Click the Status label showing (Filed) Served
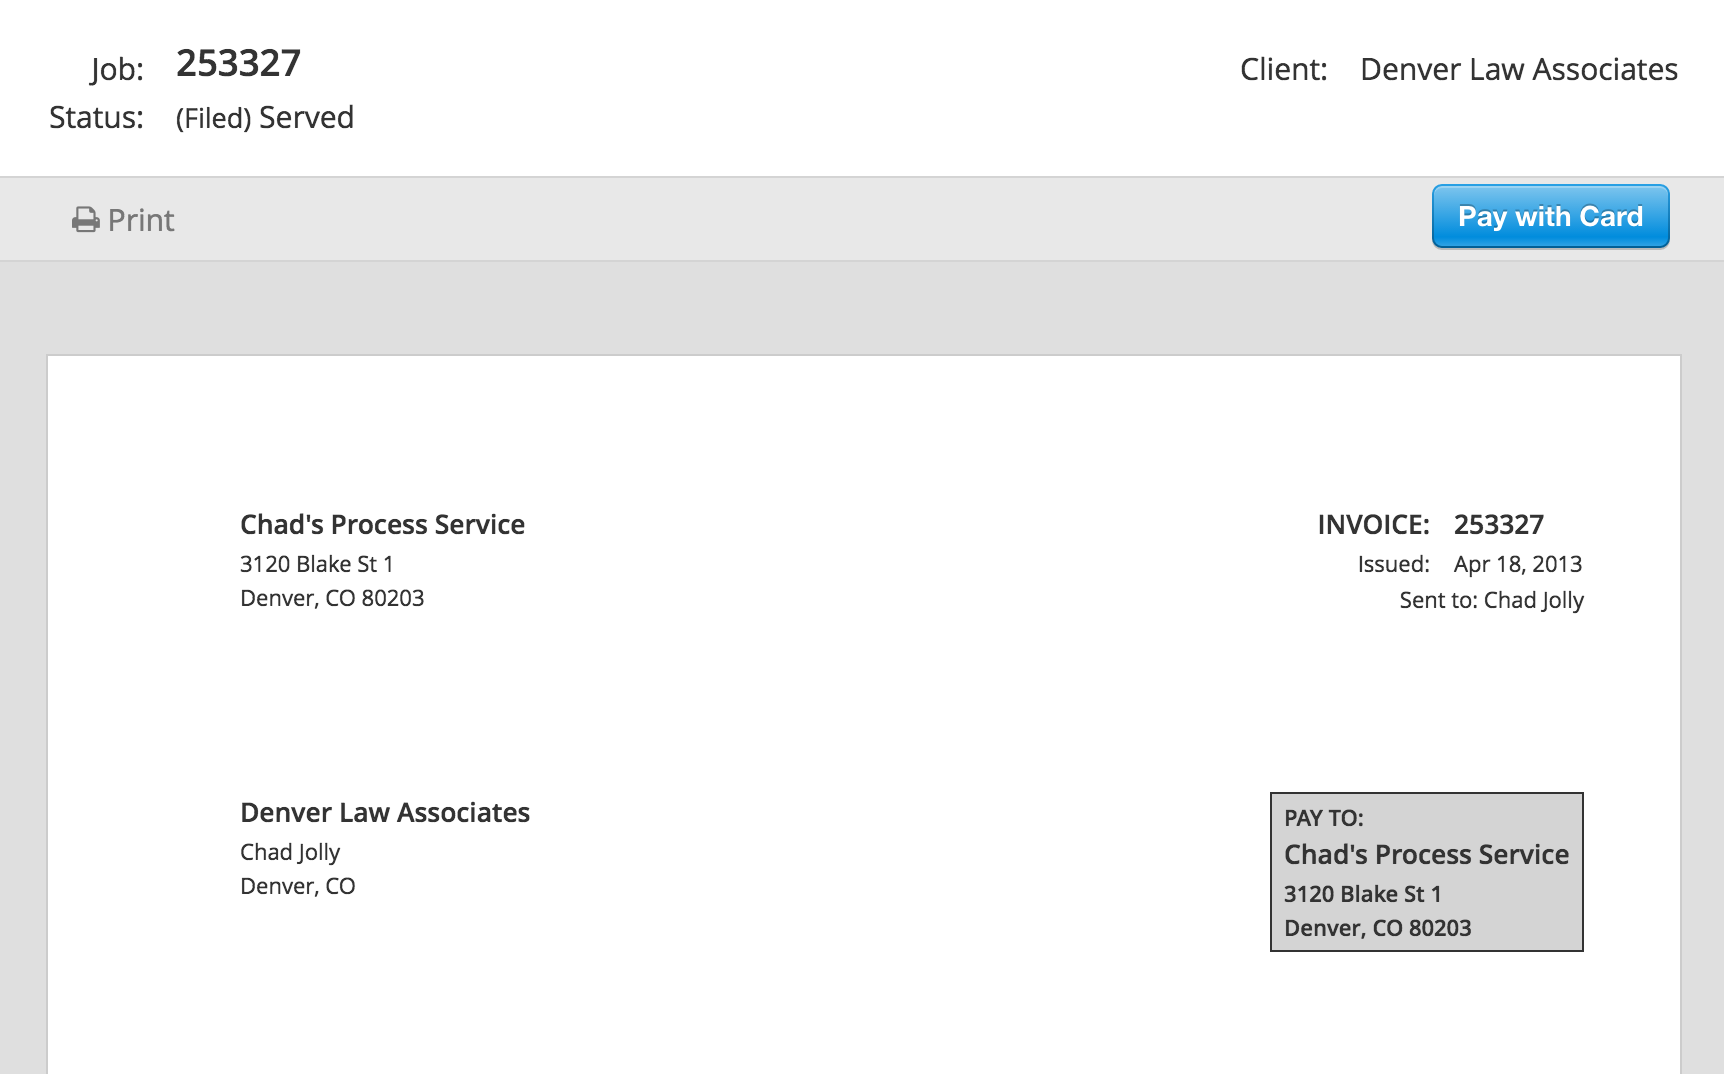 [x=262, y=117]
